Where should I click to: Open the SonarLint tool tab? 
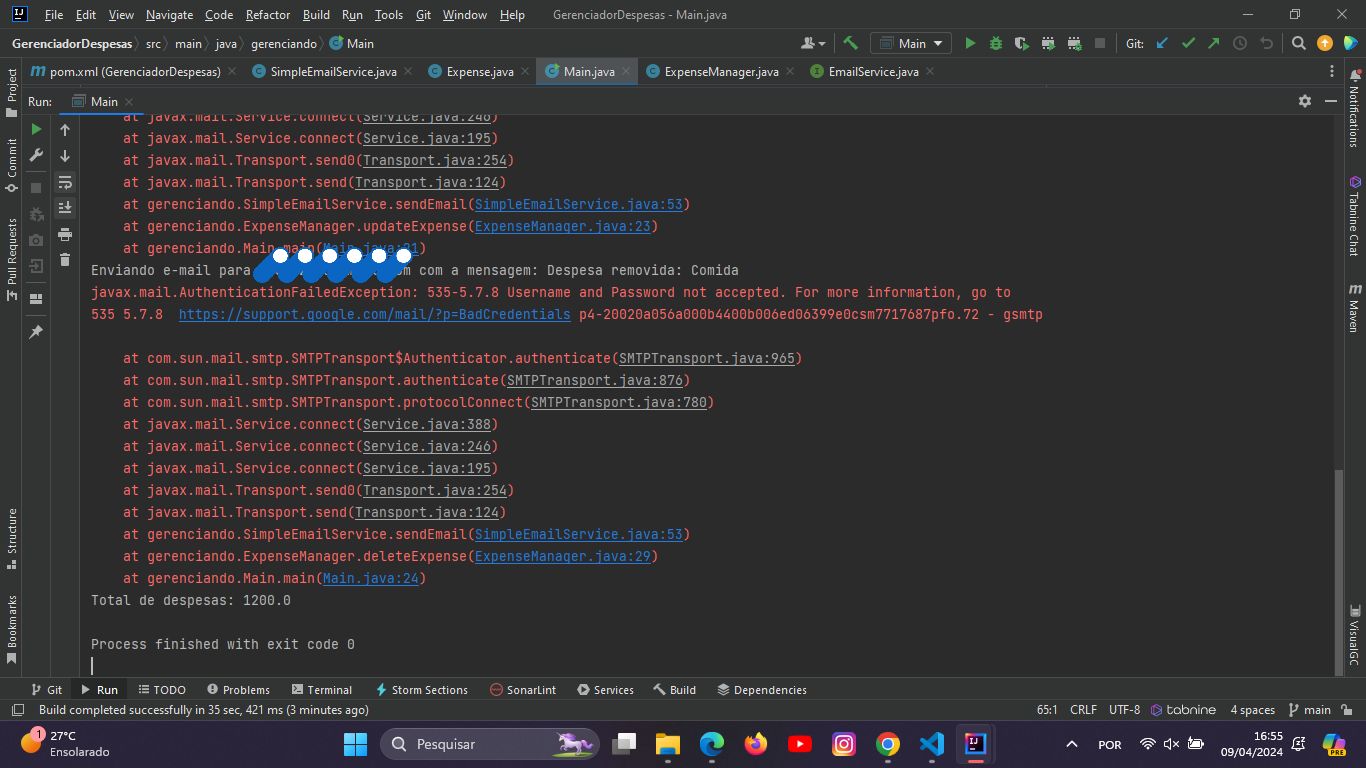click(523, 690)
